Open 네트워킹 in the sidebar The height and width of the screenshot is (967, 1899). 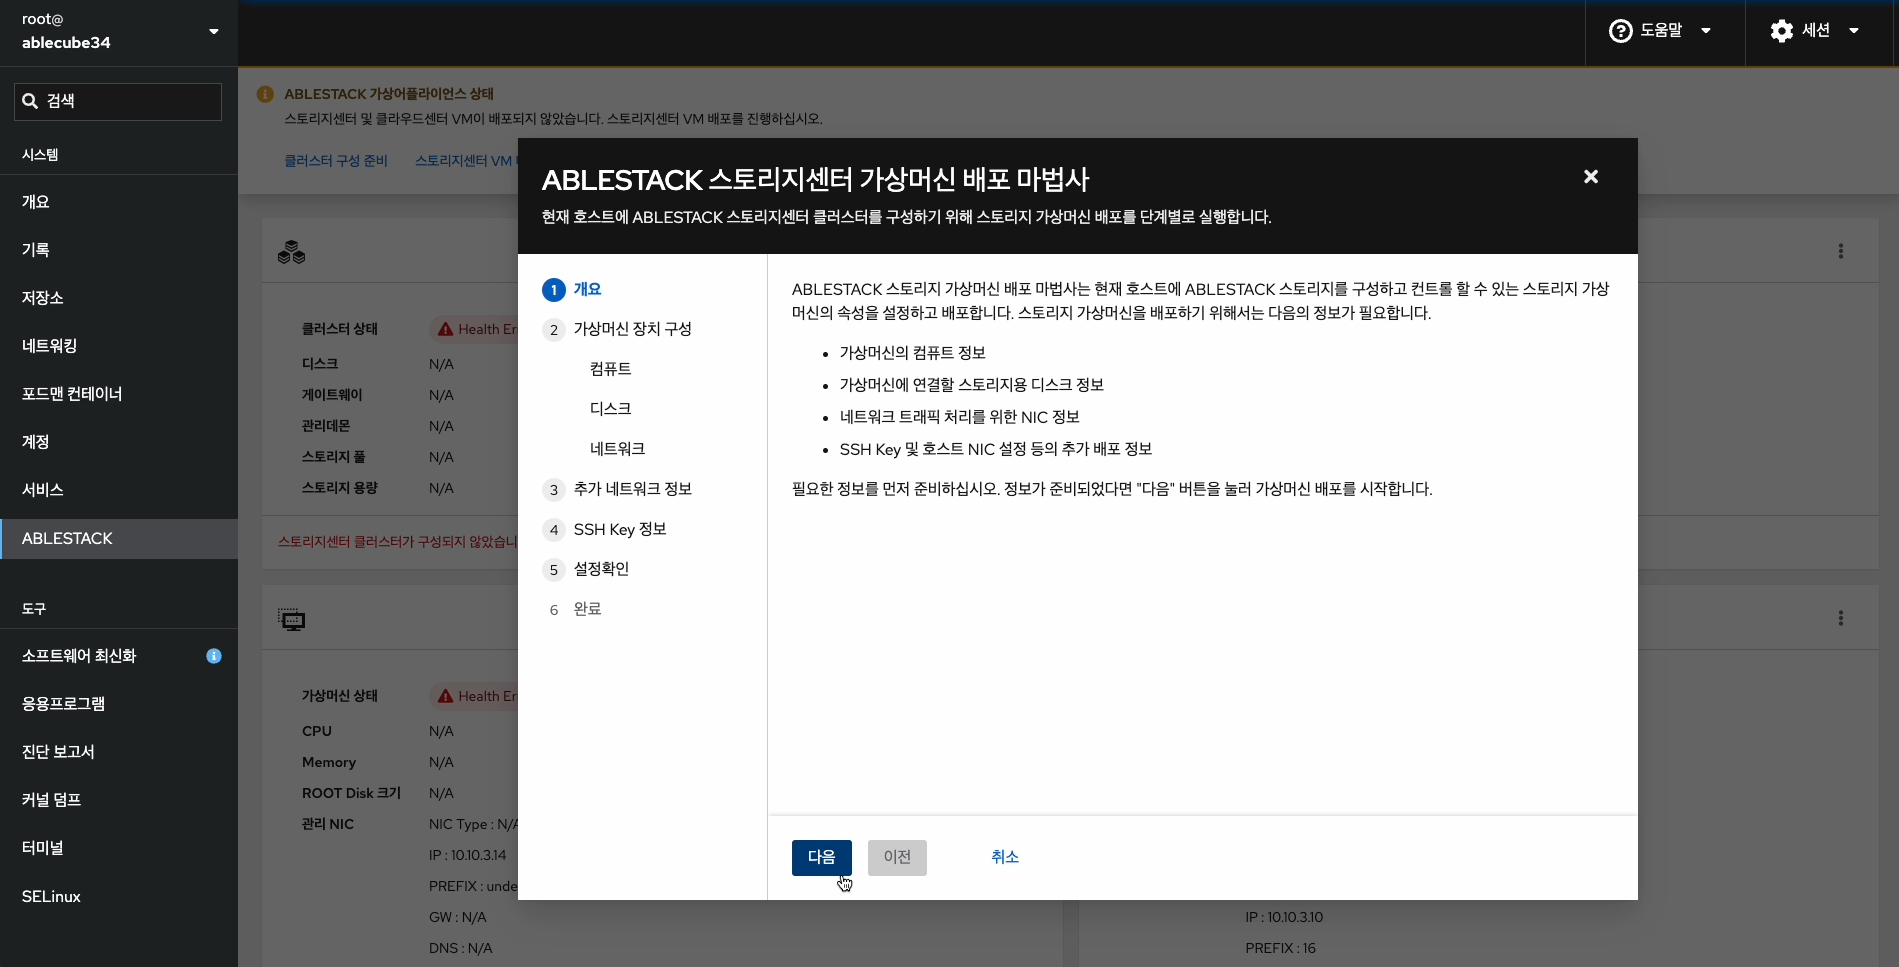(x=50, y=346)
